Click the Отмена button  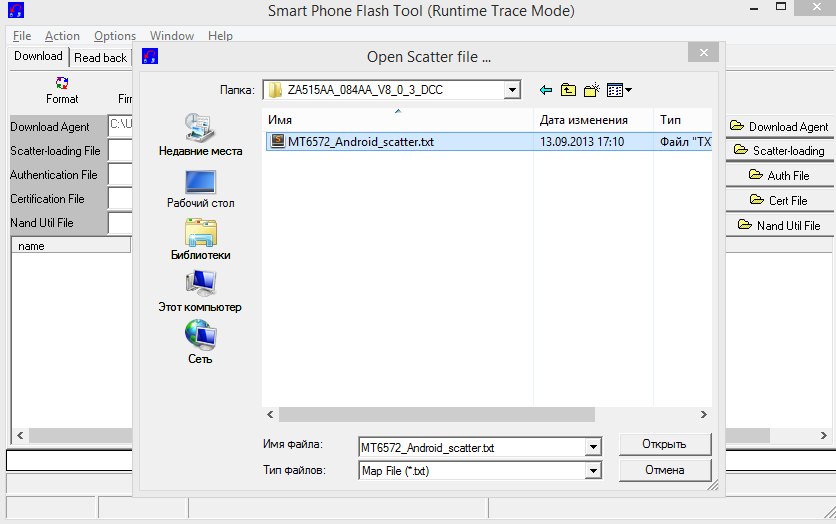pos(665,470)
